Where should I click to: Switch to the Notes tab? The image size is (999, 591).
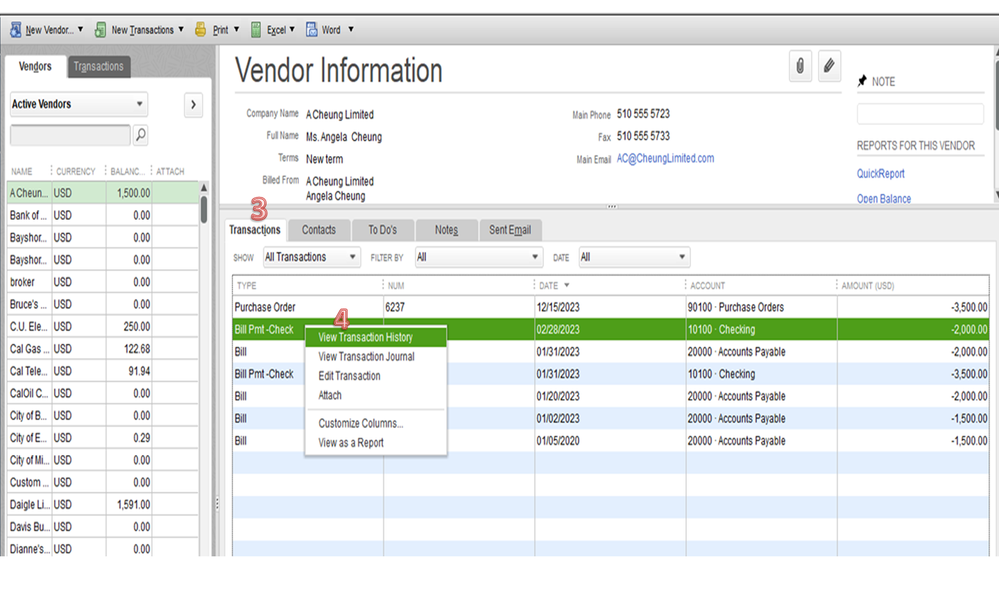click(446, 230)
